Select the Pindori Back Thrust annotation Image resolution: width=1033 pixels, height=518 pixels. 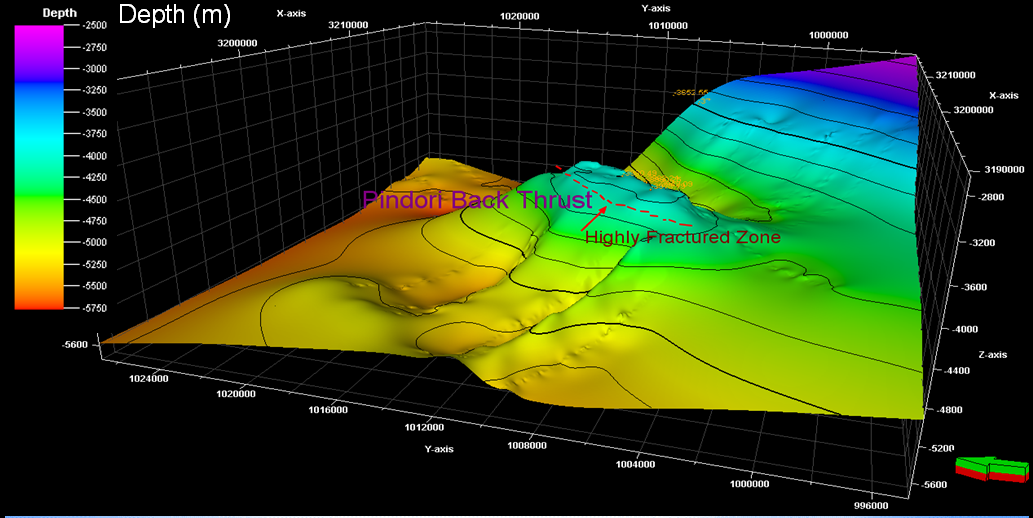click(463, 200)
